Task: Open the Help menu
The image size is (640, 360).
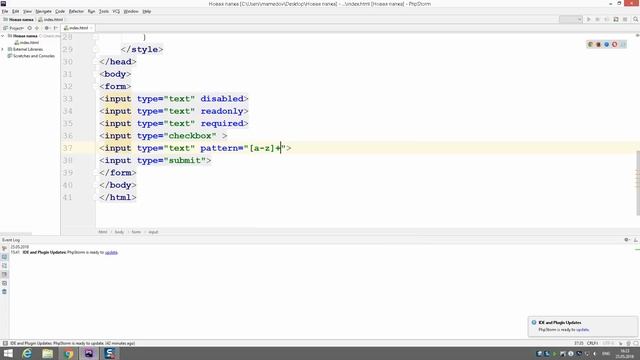Action: 147,11
